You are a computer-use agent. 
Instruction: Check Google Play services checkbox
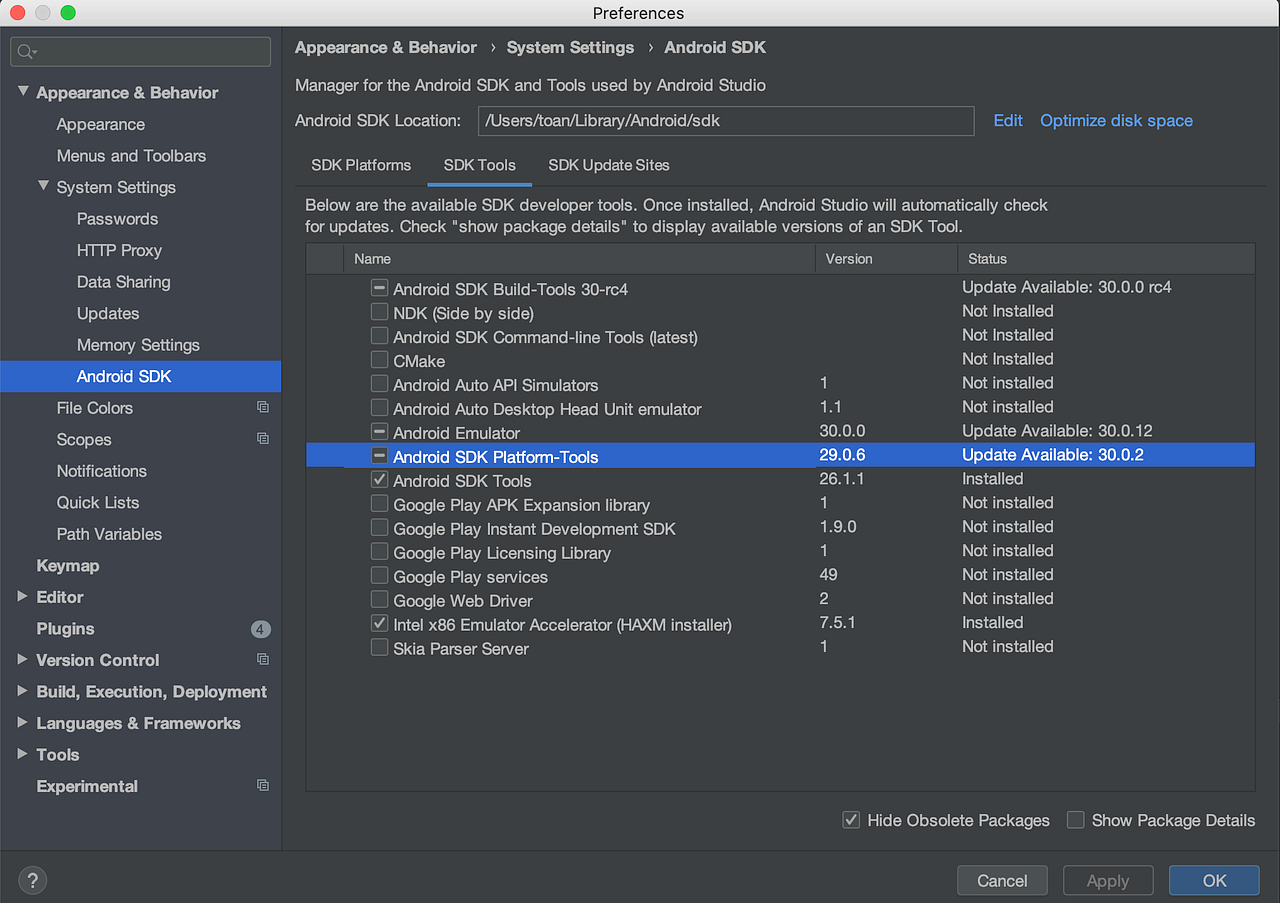[x=379, y=576]
